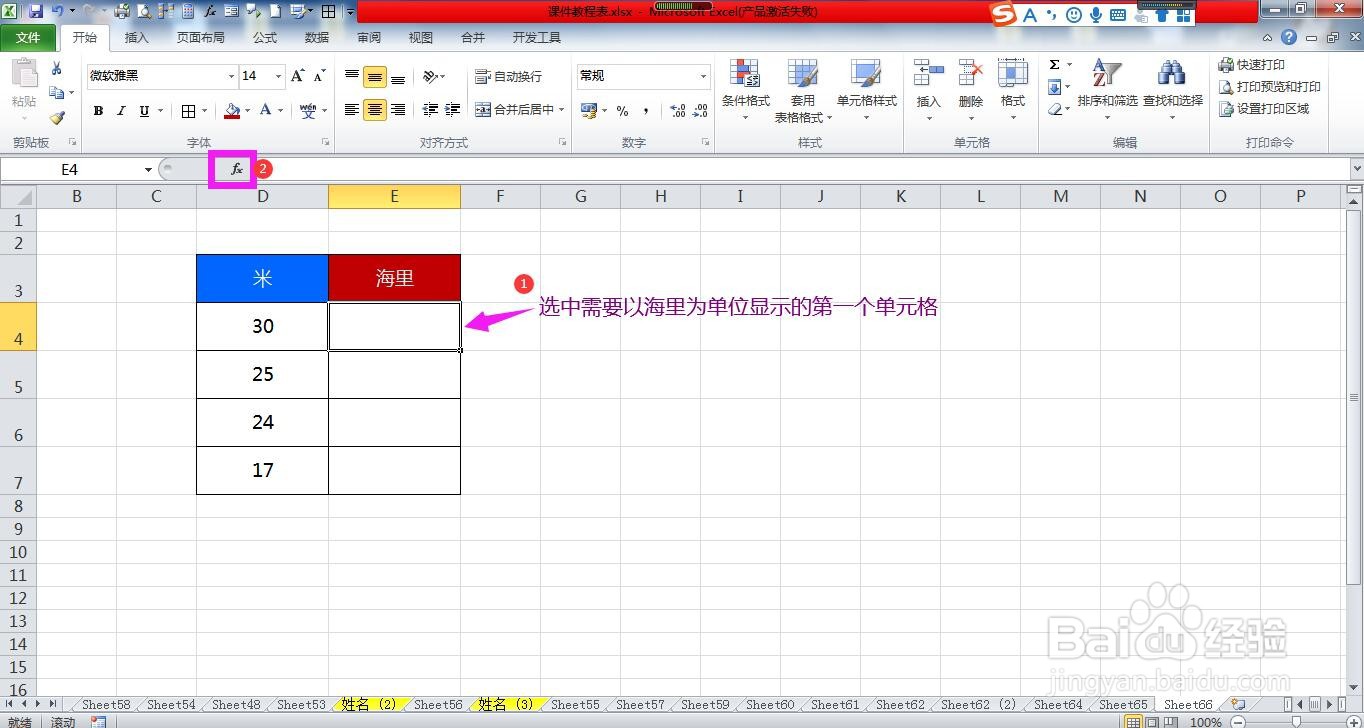Screen dimensions: 1364x728
Task: Click the AutoSum sigma icon
Action: click(x=1054, y=65)
